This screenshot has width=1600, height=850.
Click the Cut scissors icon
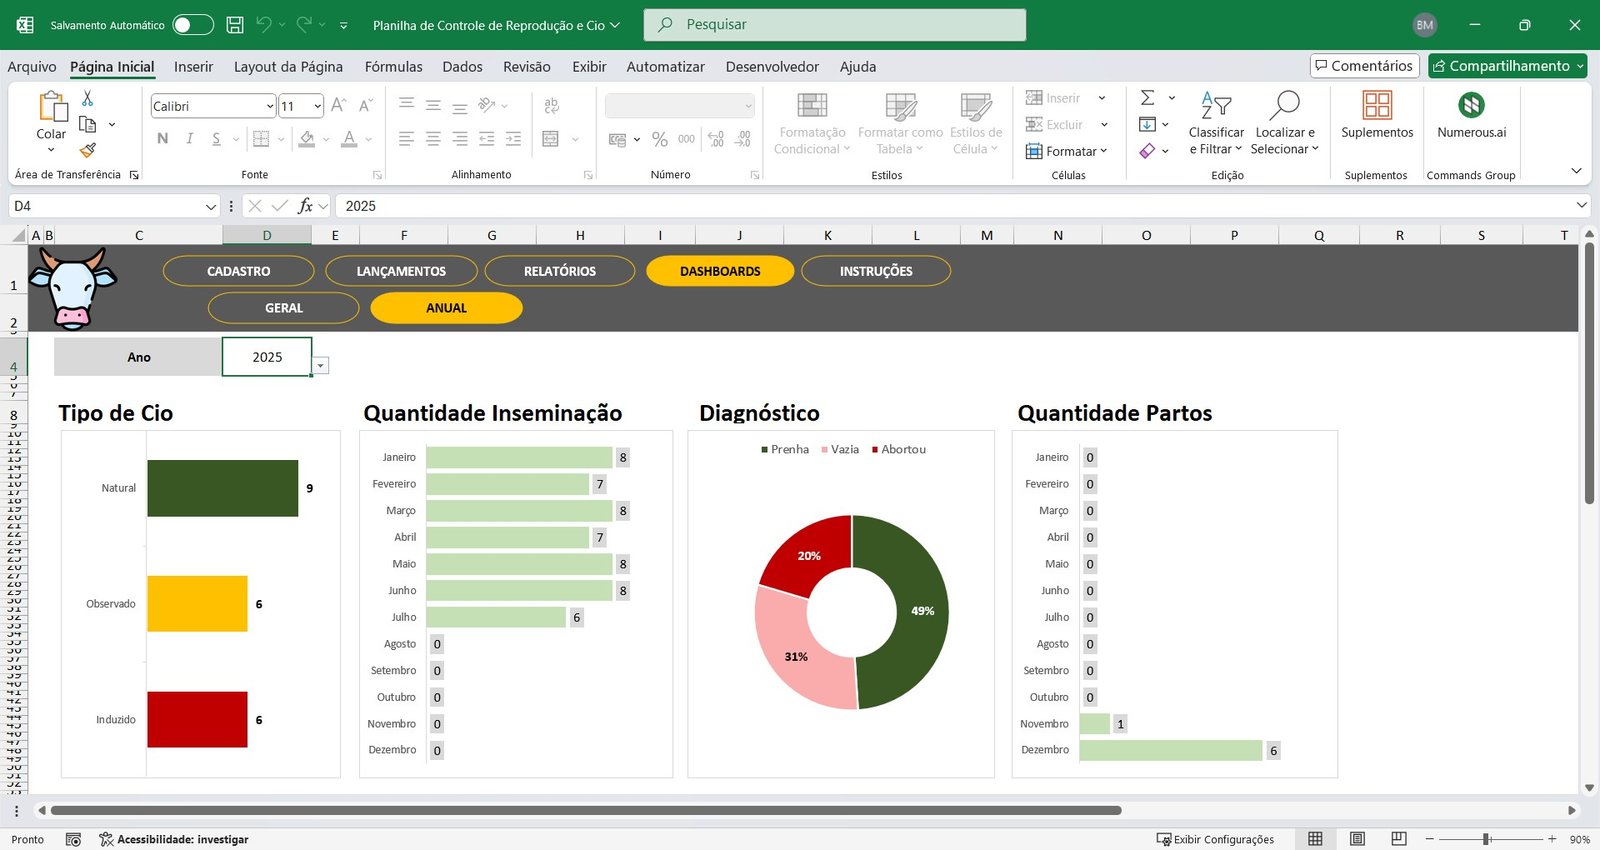coord(88,98)
